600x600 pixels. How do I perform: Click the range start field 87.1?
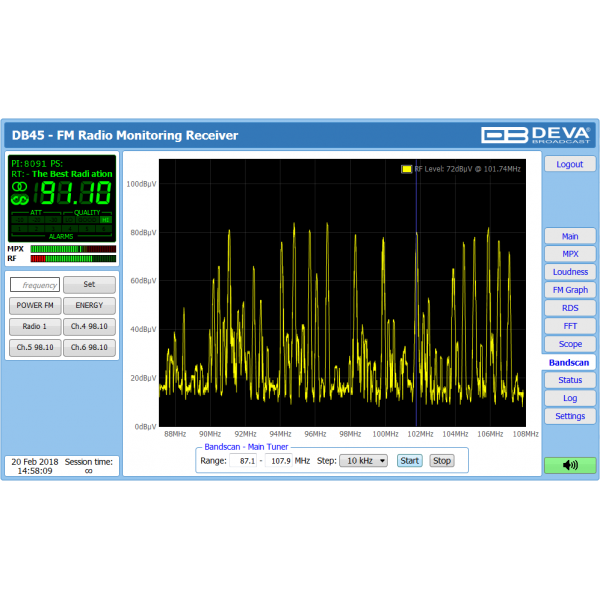[243, 461]
